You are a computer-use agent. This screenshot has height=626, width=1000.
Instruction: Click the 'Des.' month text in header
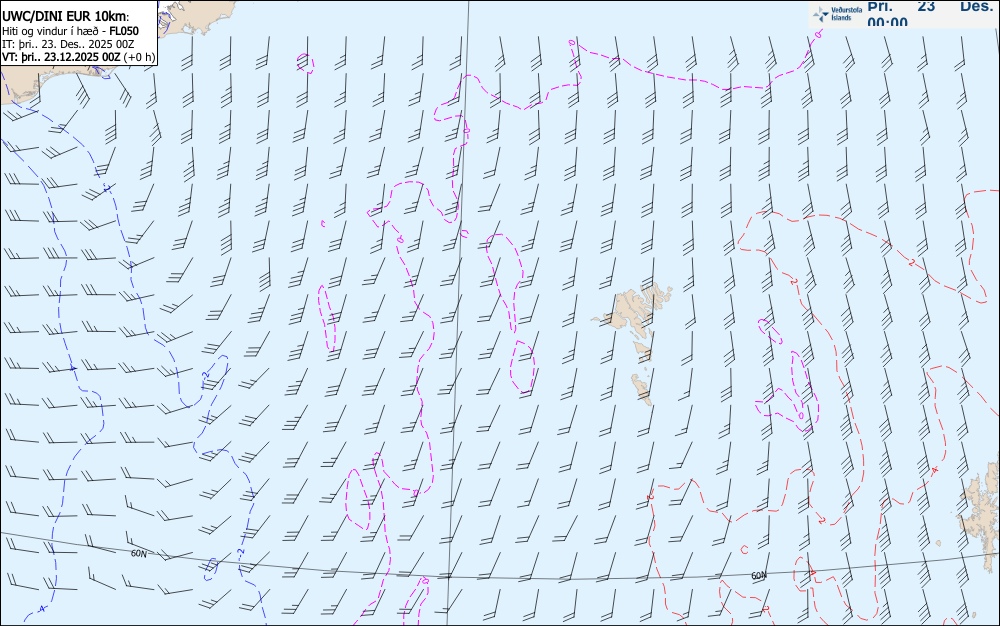[x=977, y=6]
